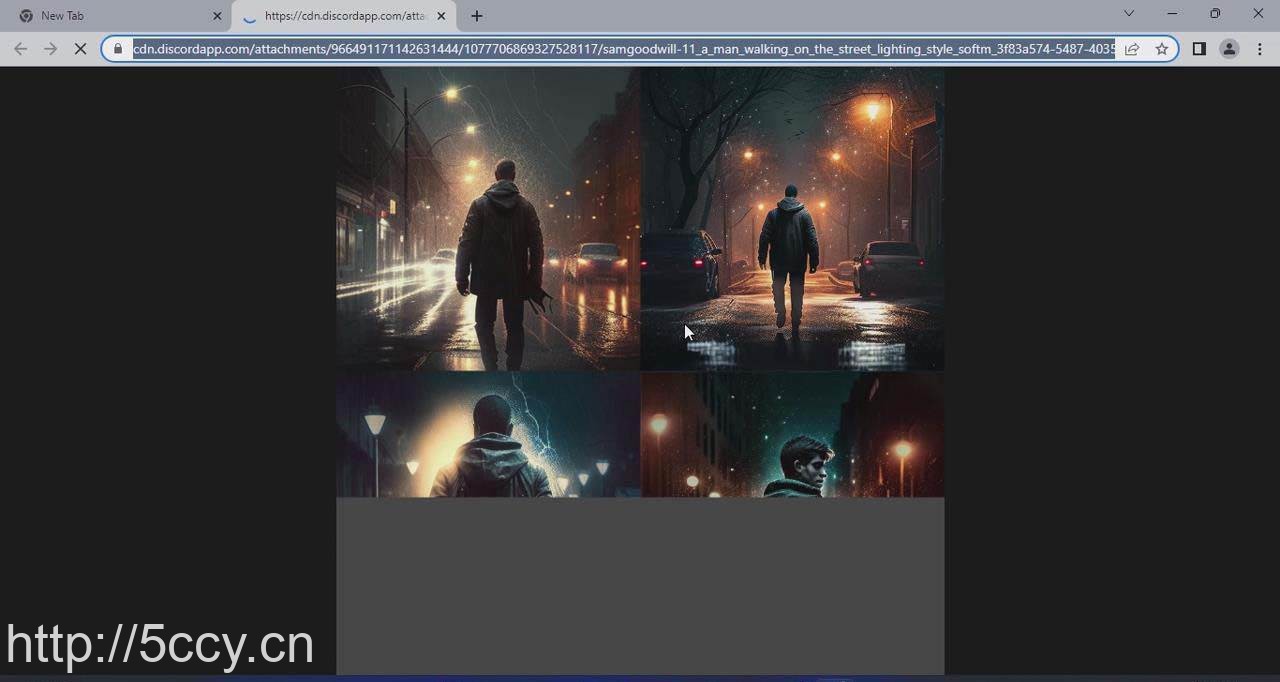
Task: Restore down the browser window
Action: pyautogui.click(x=1215, y=14)
